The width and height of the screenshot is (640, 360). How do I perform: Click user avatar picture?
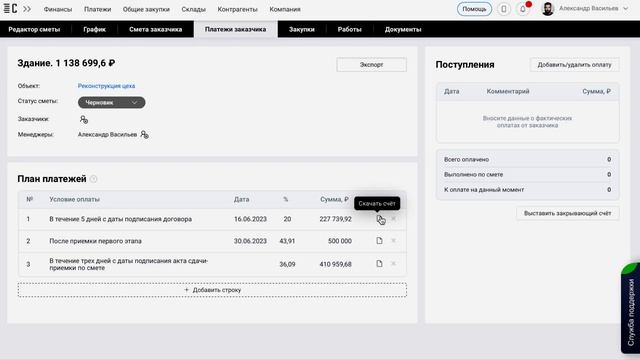pos(547,9)
